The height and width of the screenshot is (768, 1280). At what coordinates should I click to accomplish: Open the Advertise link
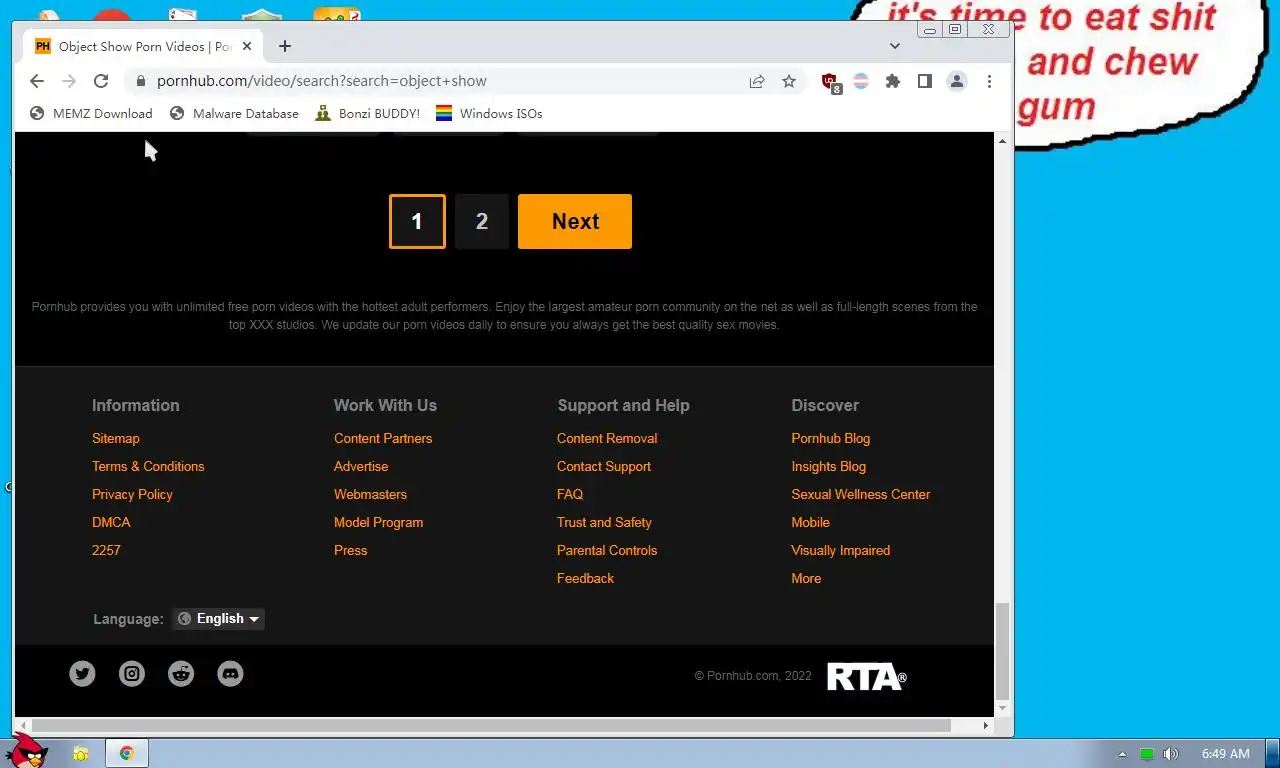tap(361, 466)
